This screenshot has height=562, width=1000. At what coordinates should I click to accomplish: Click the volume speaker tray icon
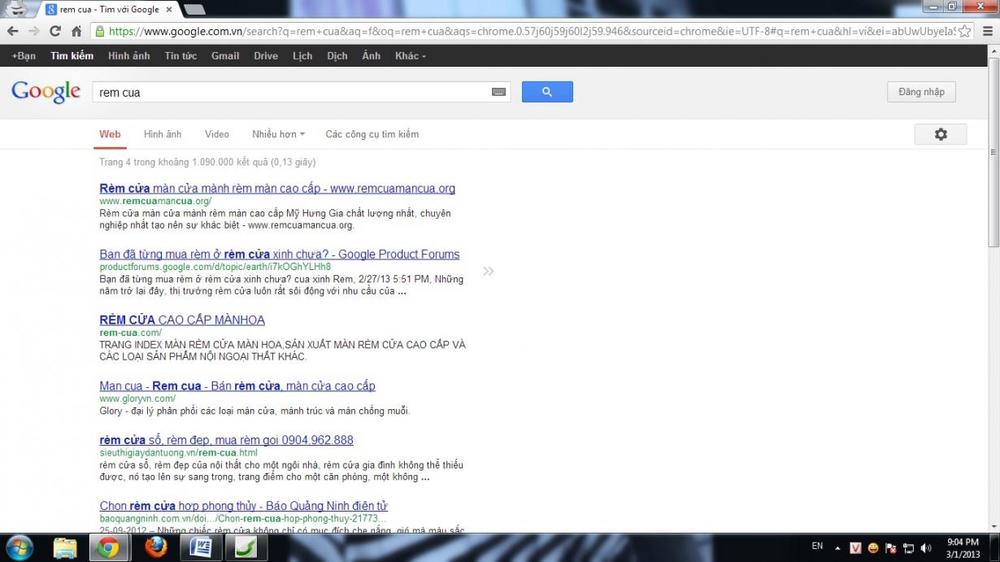click(x=926, y=548)
